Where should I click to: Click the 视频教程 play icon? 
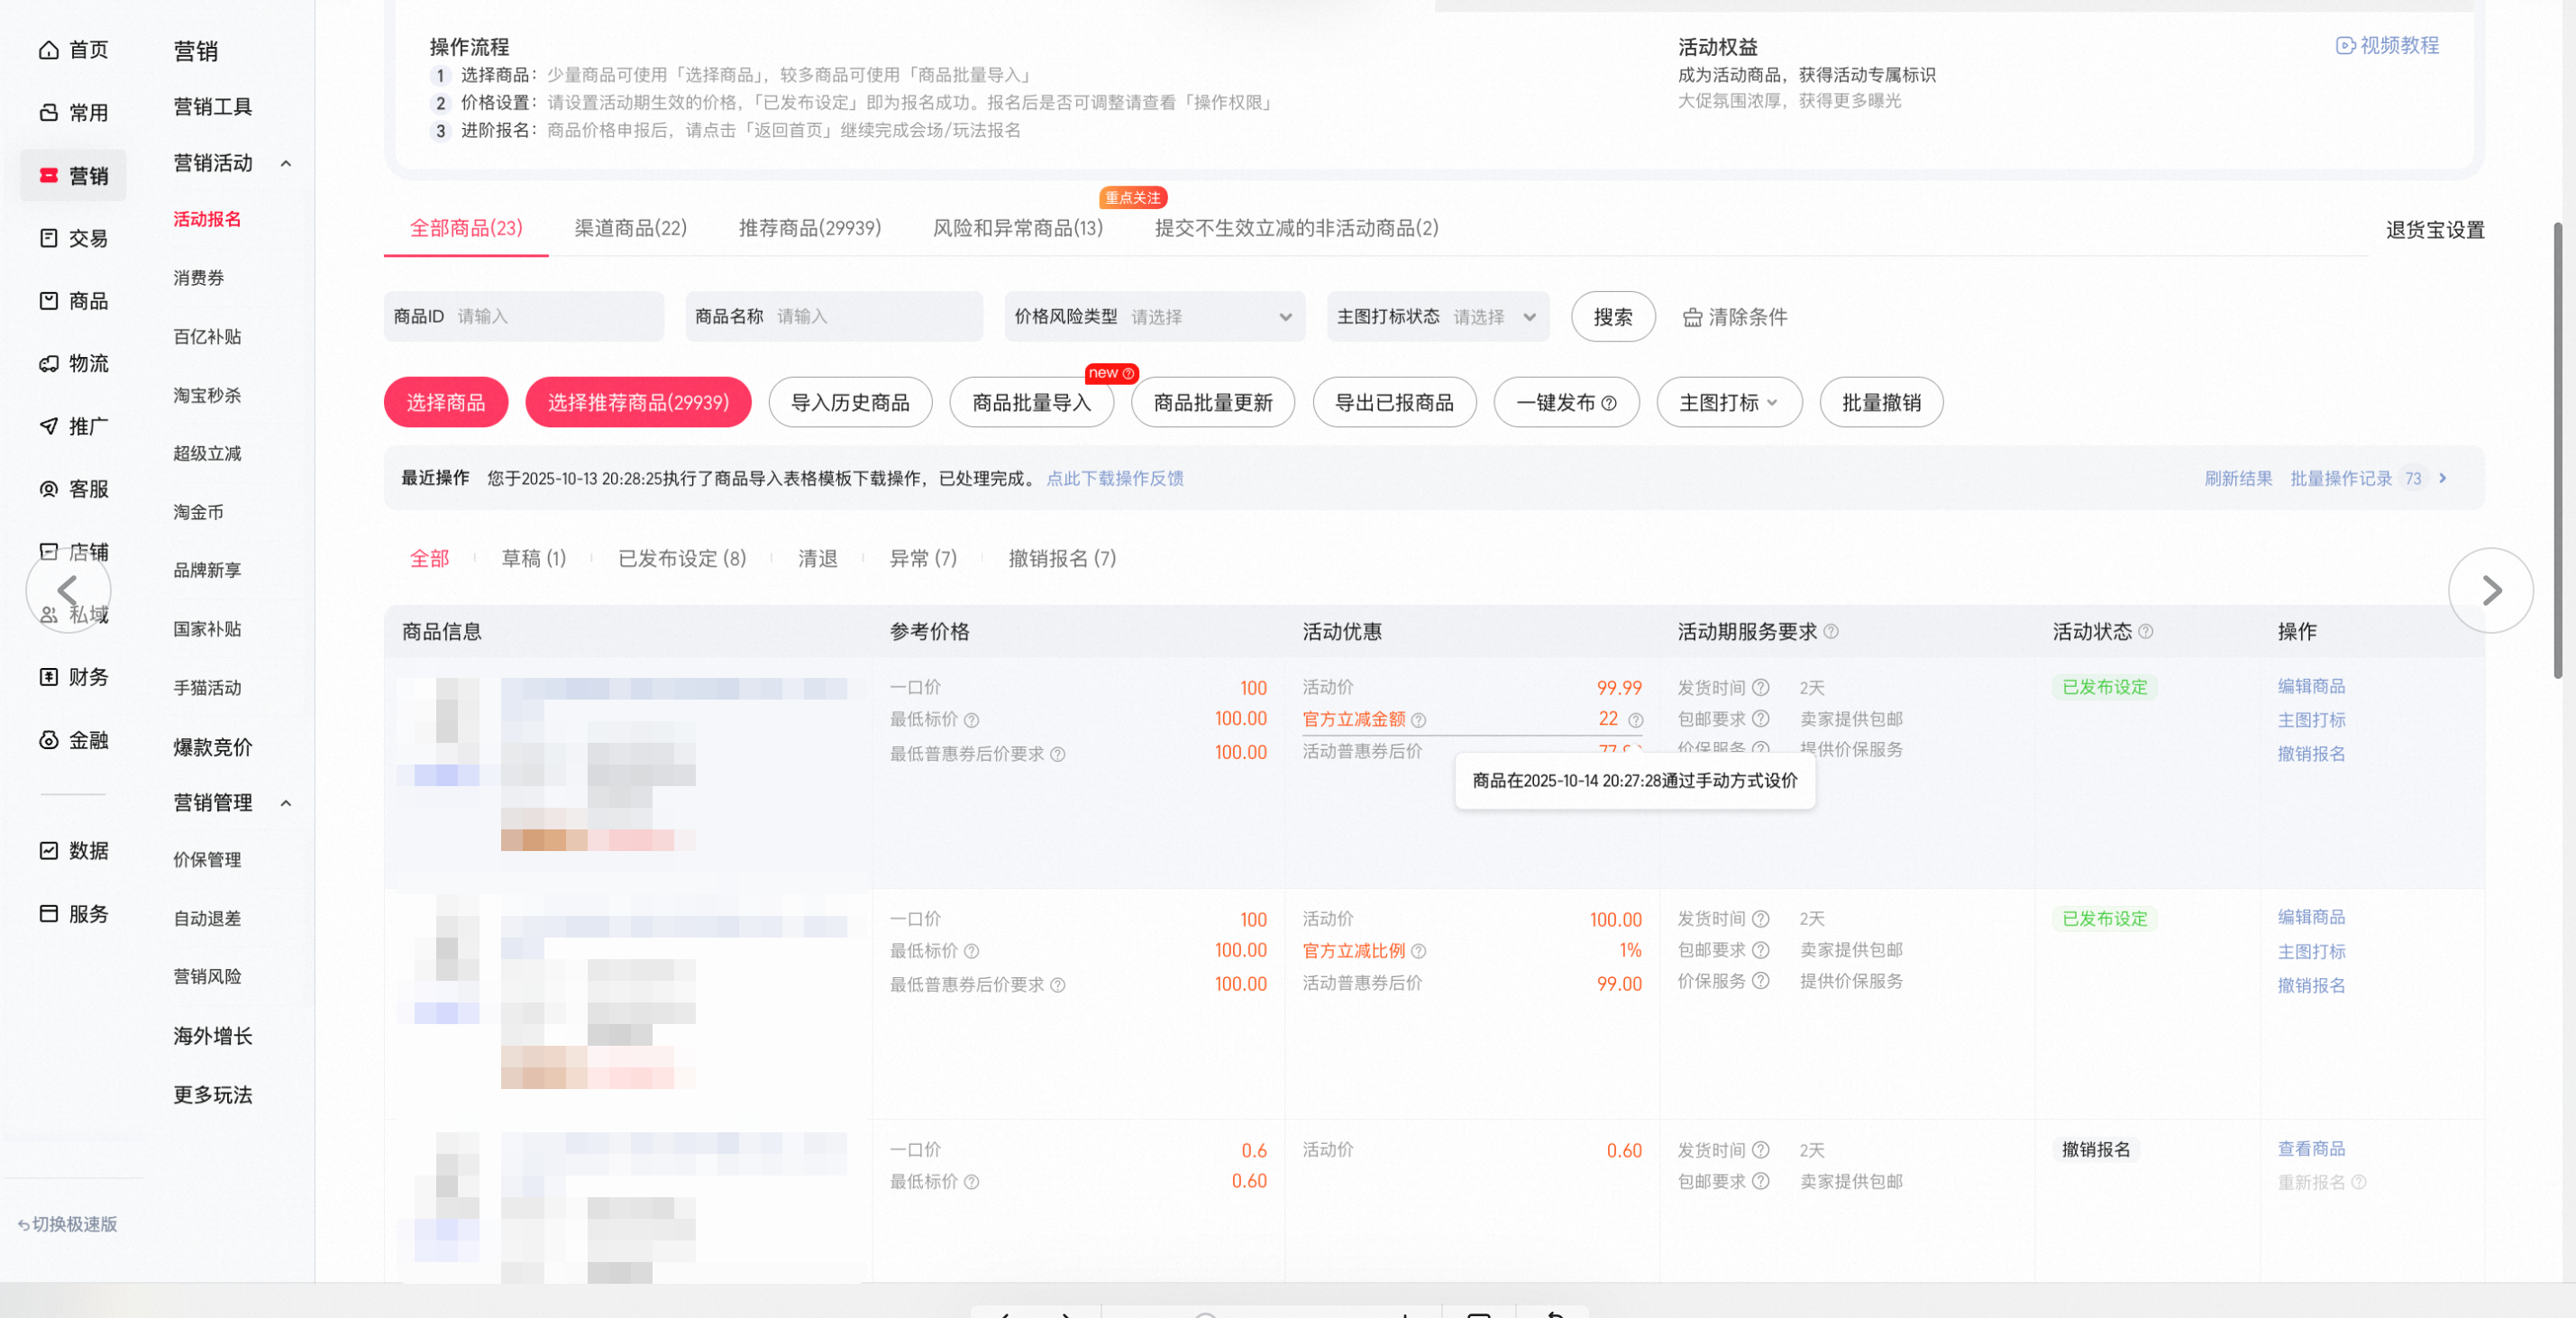2345,46
